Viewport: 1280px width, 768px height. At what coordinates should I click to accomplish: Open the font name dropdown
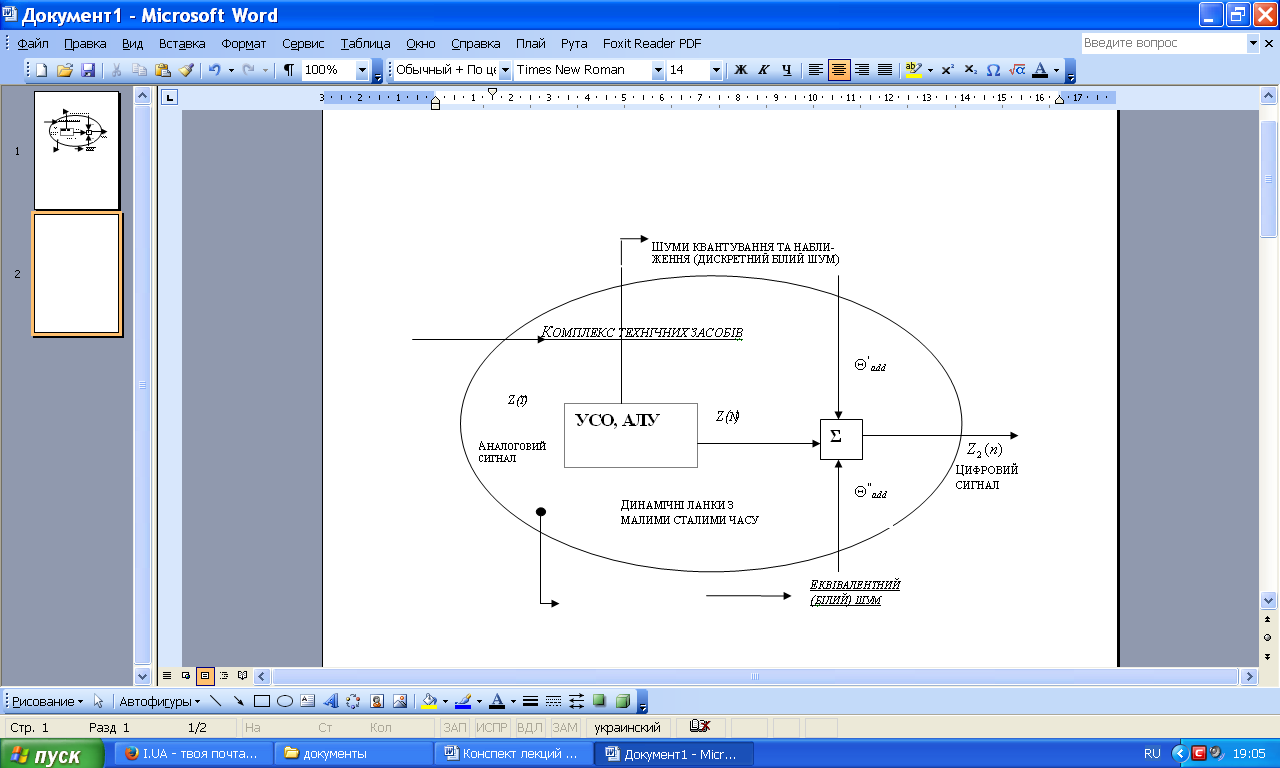click(658, 70)
